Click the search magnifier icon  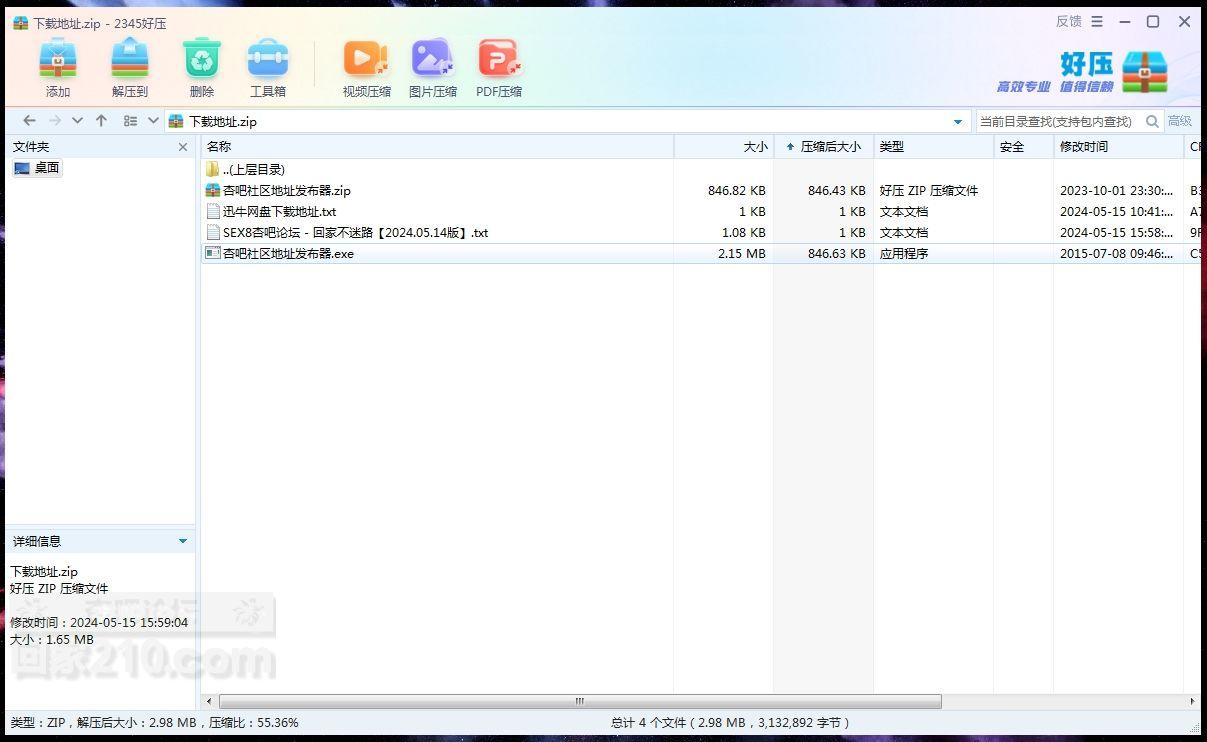click(x=1152, y=121)
